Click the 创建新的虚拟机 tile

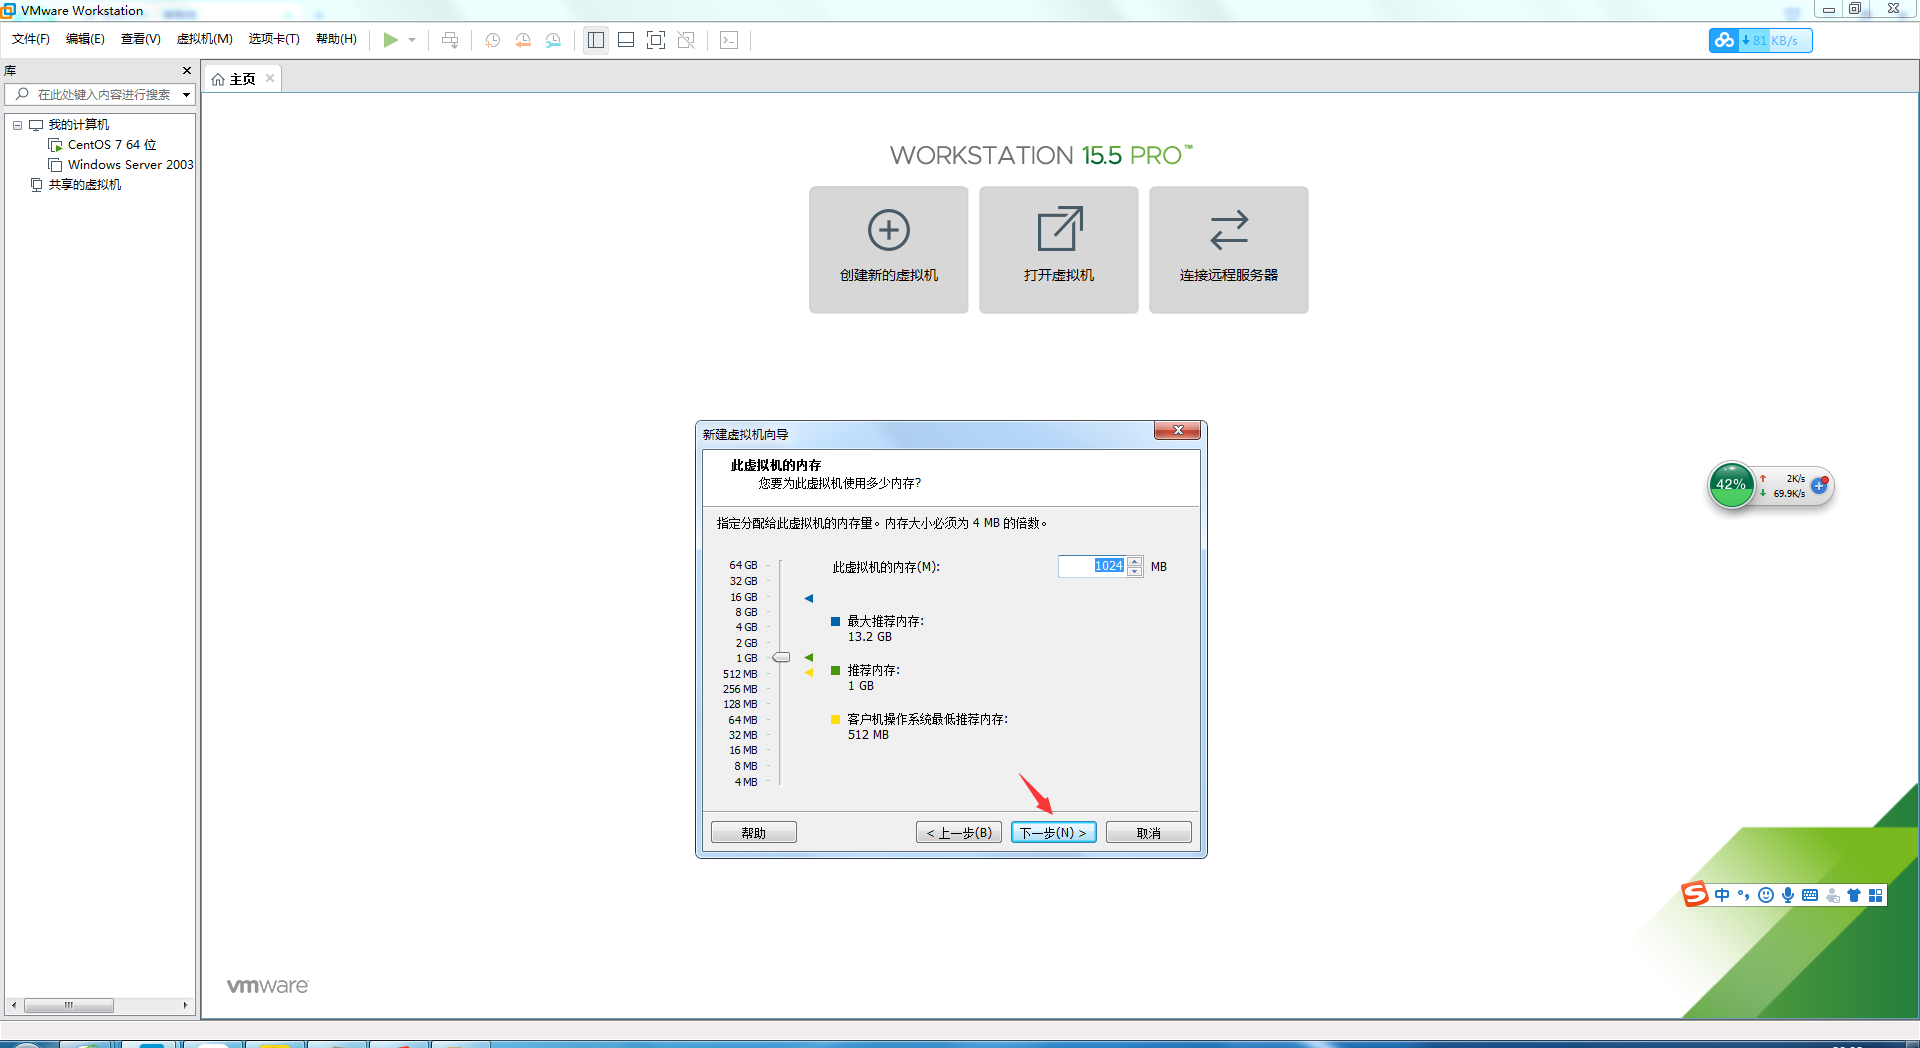click(x=889, y=250)
